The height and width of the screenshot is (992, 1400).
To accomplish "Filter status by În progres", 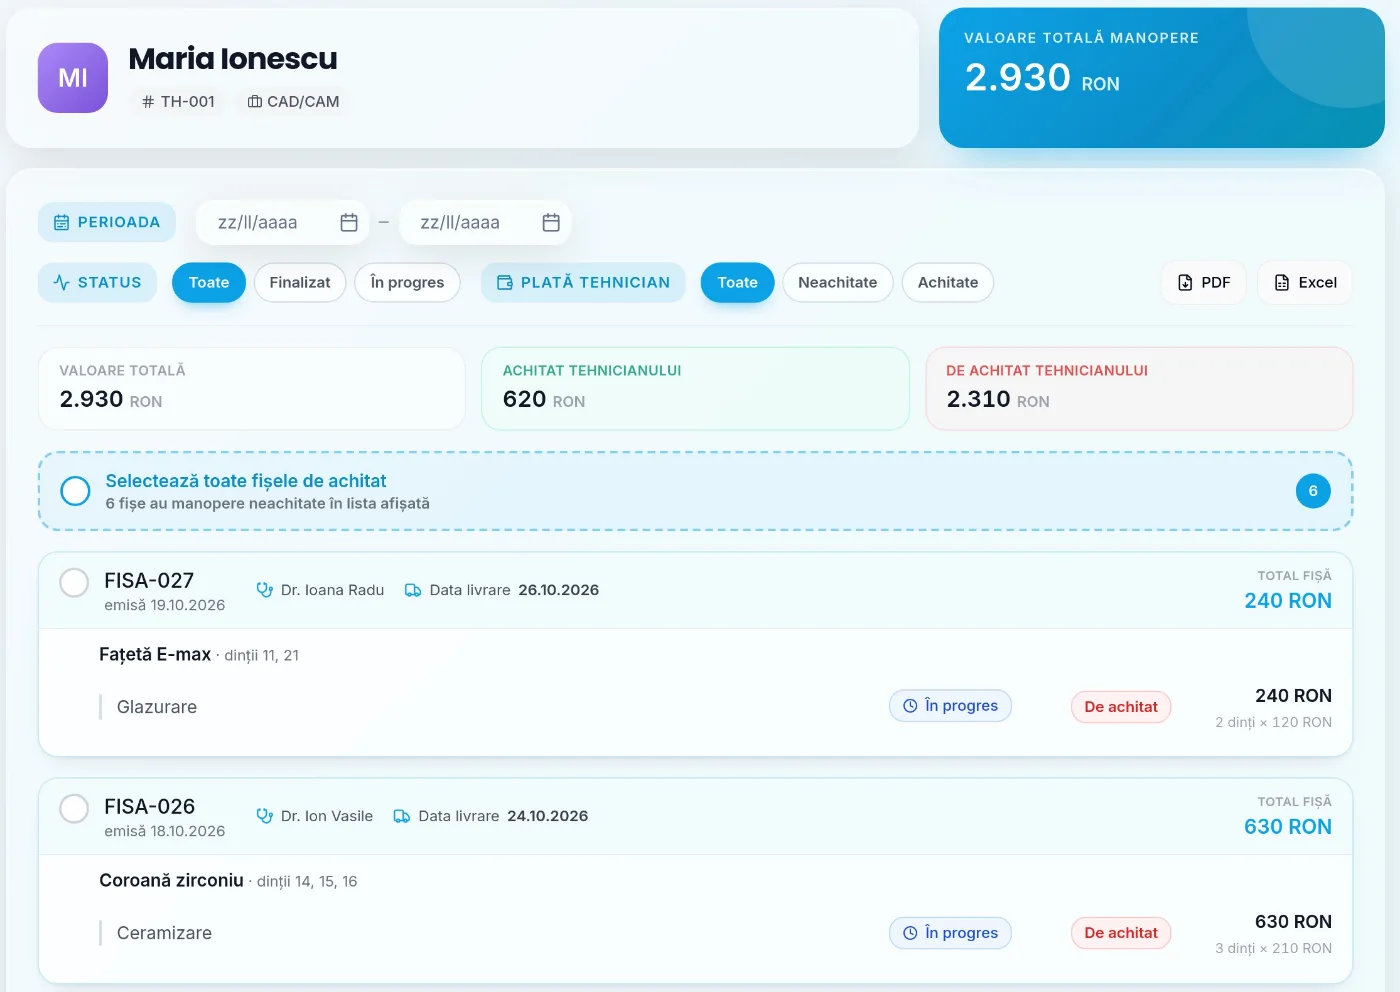I will tap(407, 283).
